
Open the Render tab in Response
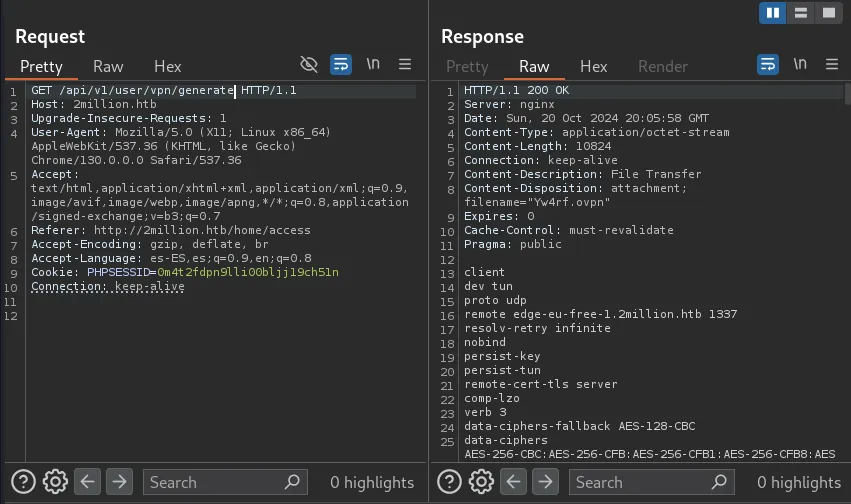[663, 66]
